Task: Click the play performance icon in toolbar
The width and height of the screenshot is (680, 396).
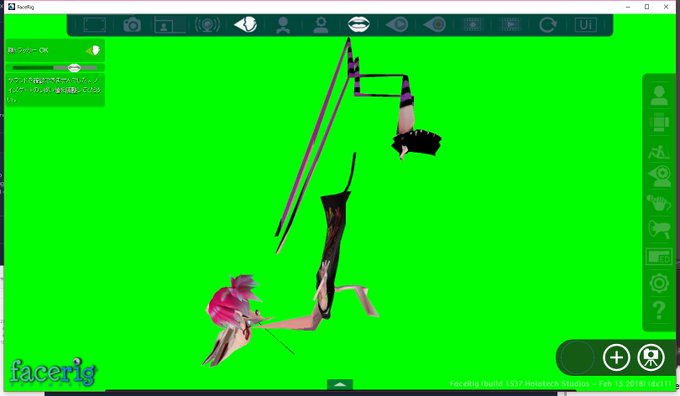Action: coord(397,25)
